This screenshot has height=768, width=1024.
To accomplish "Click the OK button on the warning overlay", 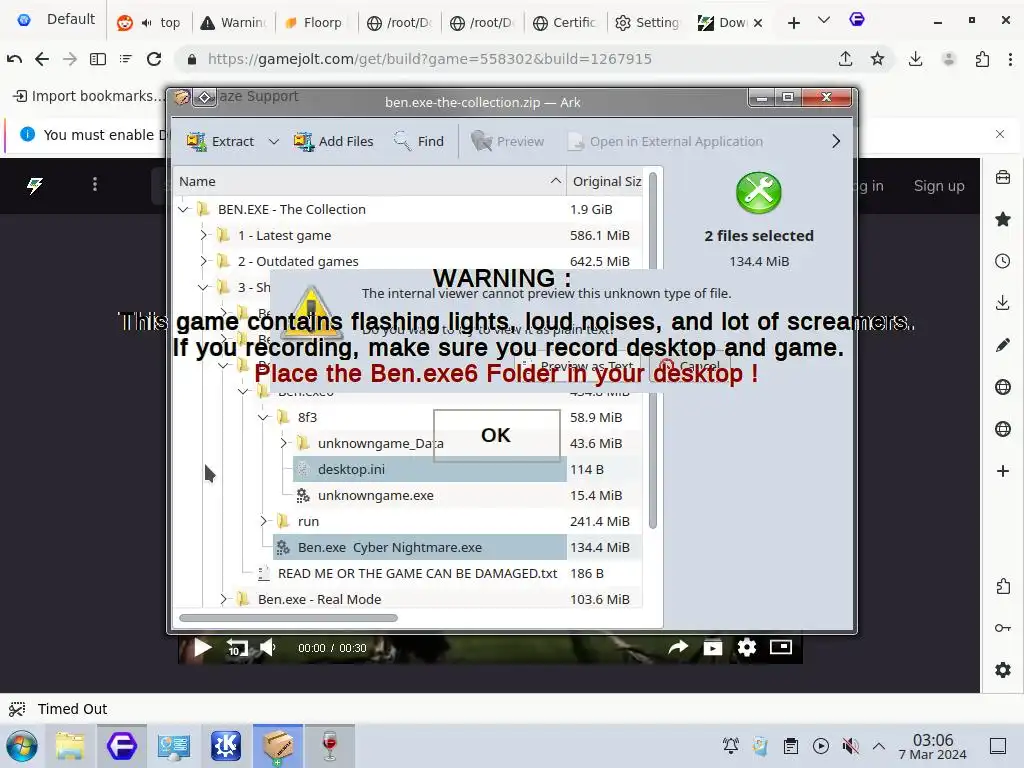I will coord(496,435).
